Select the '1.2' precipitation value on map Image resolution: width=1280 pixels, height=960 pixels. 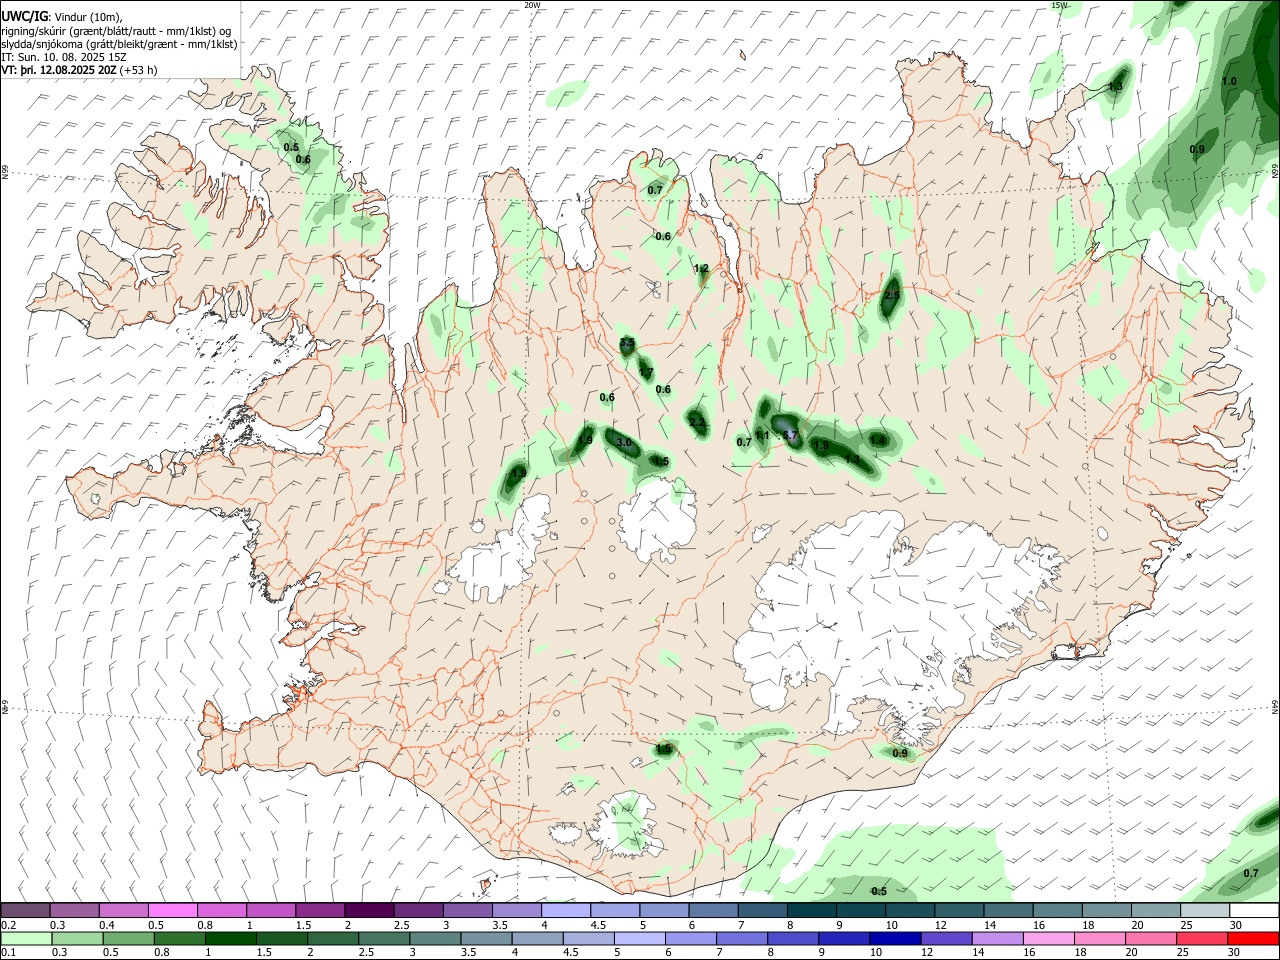point(701,268)
